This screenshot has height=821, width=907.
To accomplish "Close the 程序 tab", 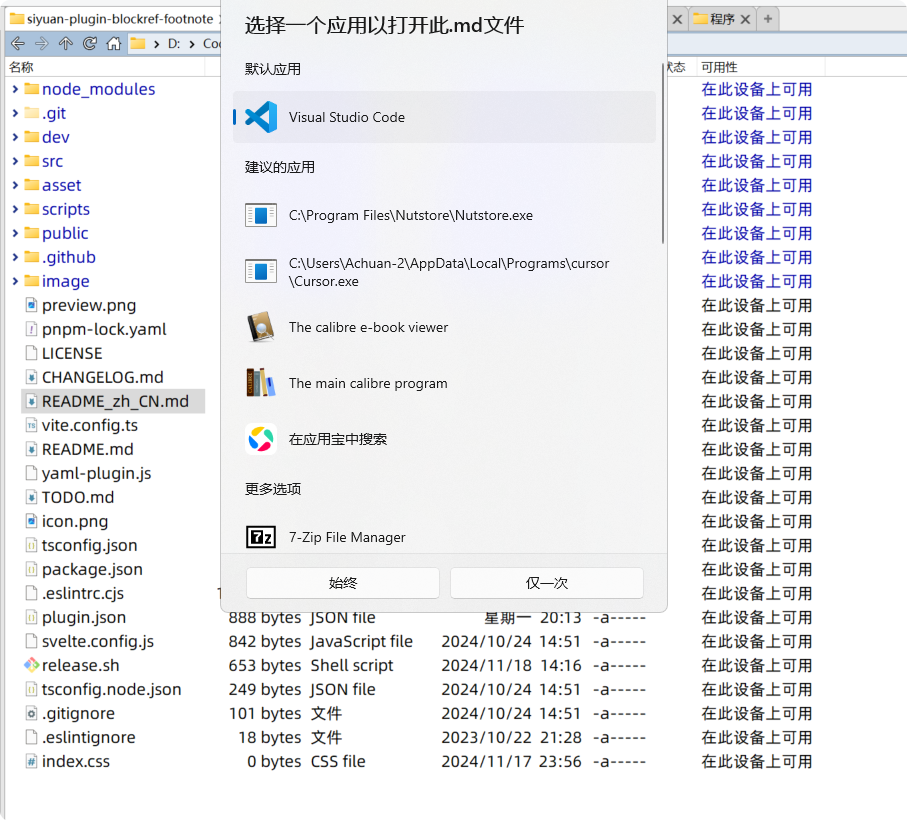I will 745,19.
